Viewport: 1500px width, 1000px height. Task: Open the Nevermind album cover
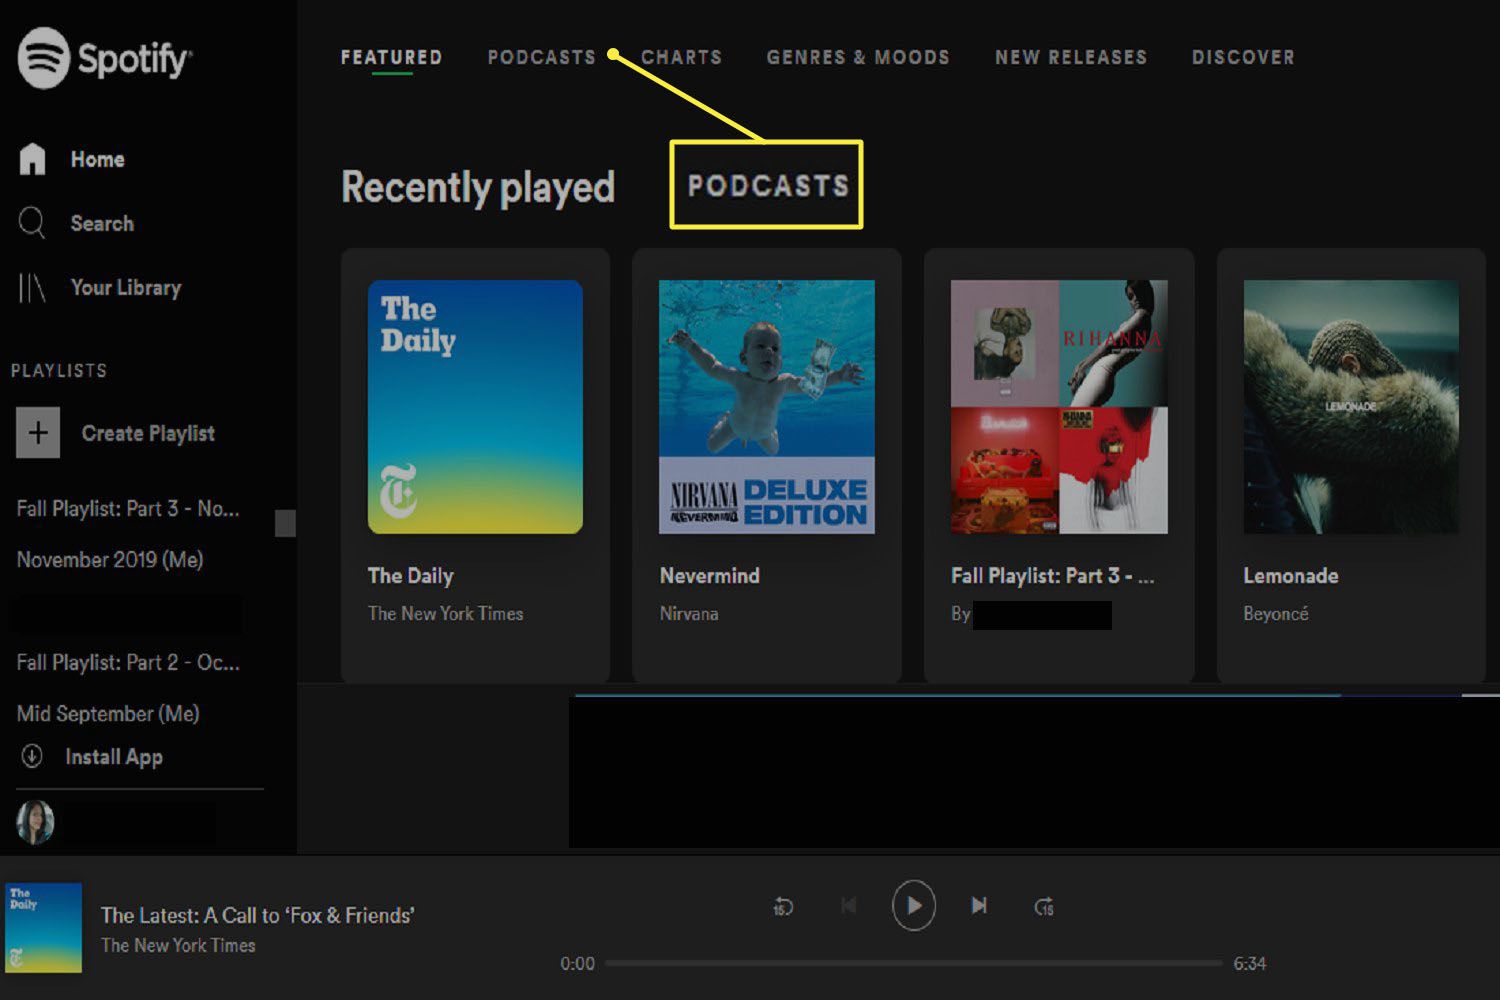pos(767,407)
